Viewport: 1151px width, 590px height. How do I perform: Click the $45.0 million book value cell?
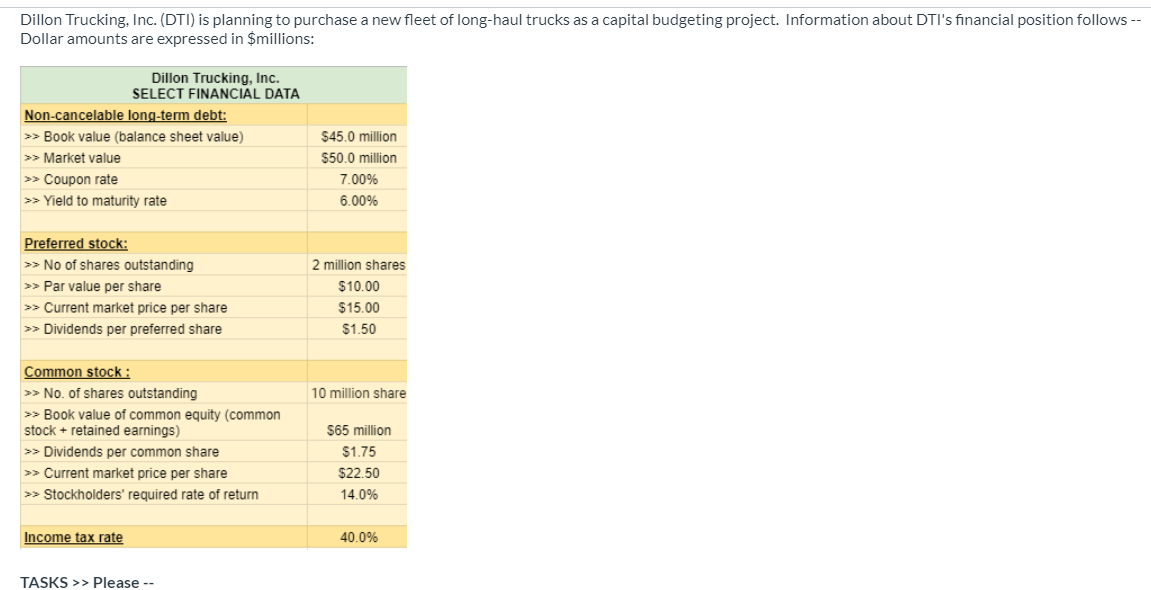pos(358,136)
